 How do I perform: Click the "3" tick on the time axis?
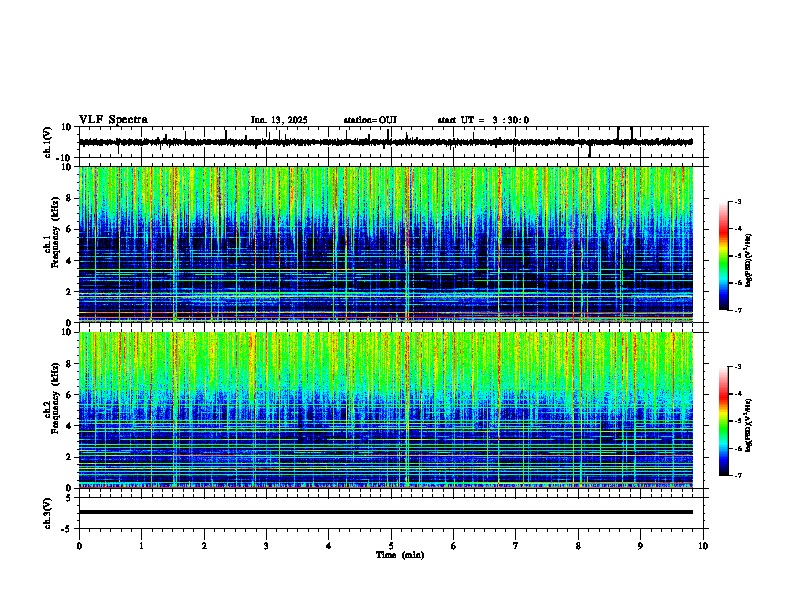click(x=266, y=546)
